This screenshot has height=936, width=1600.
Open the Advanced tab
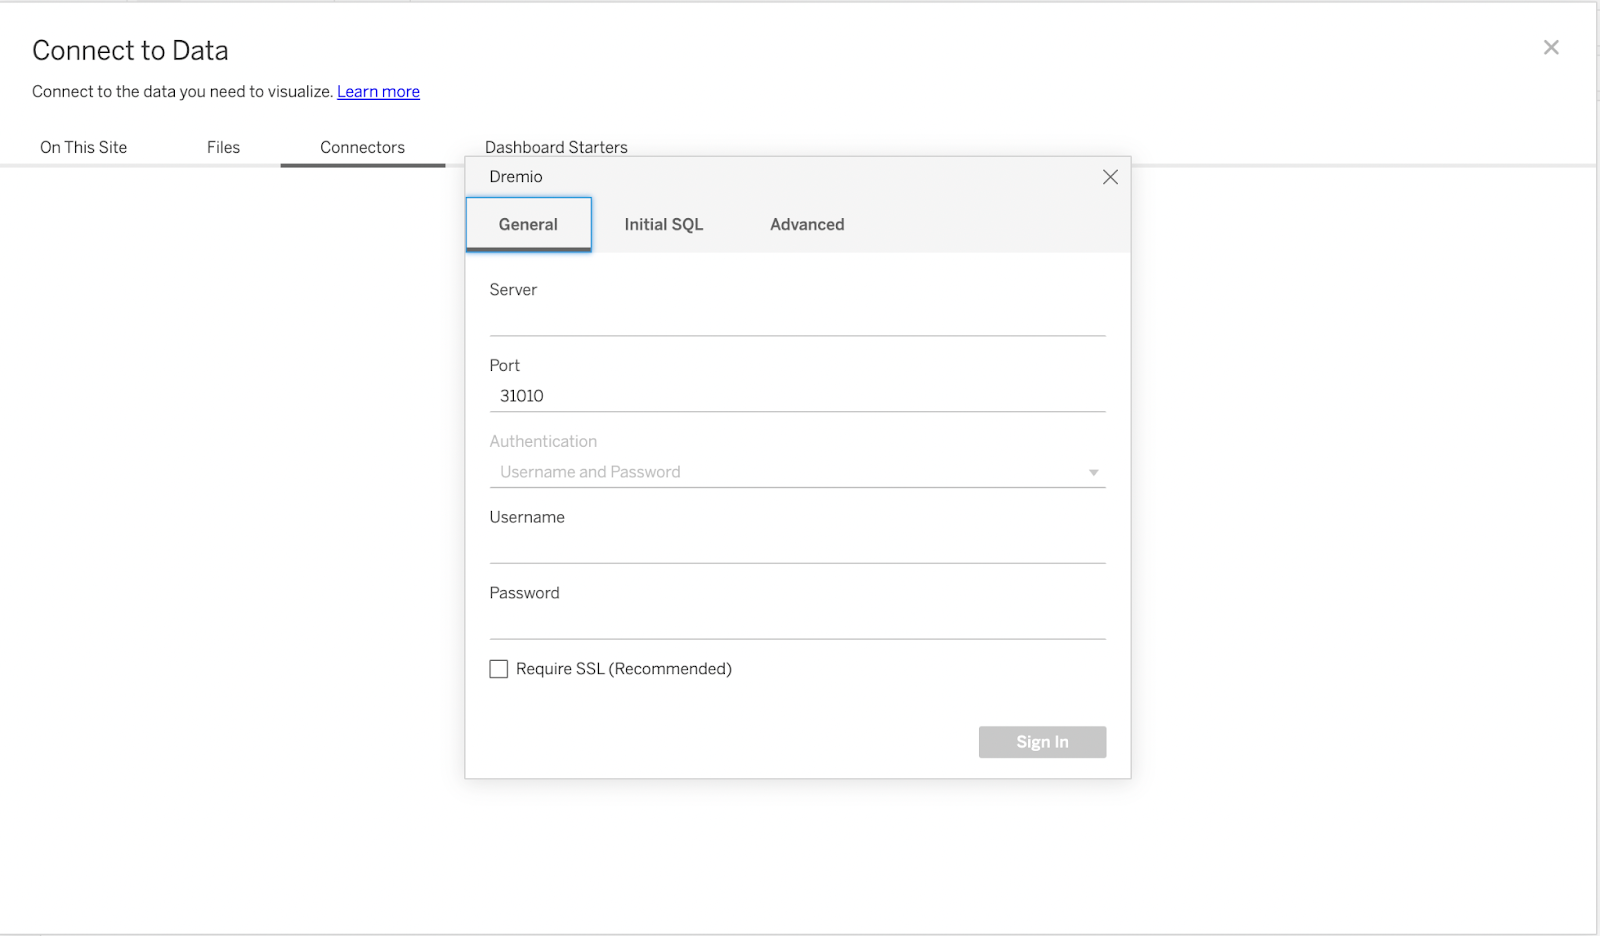[x=807, y=224]
